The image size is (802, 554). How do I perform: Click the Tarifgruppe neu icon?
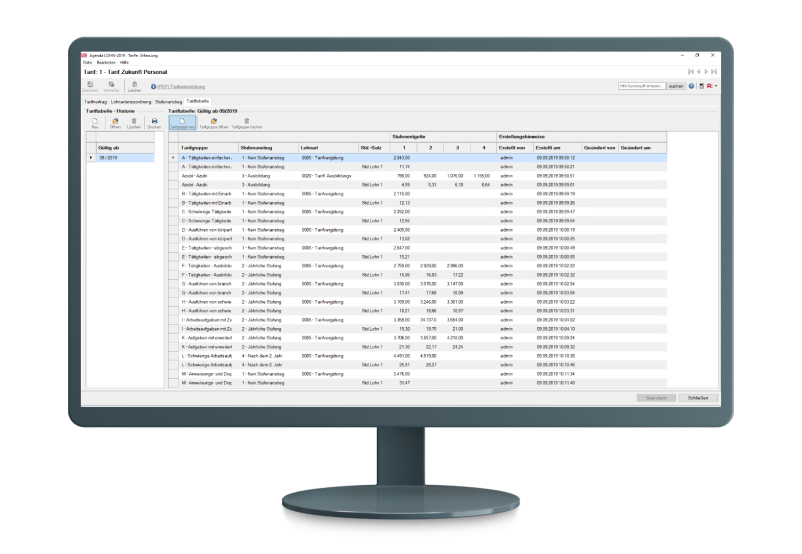pos(181,122)
